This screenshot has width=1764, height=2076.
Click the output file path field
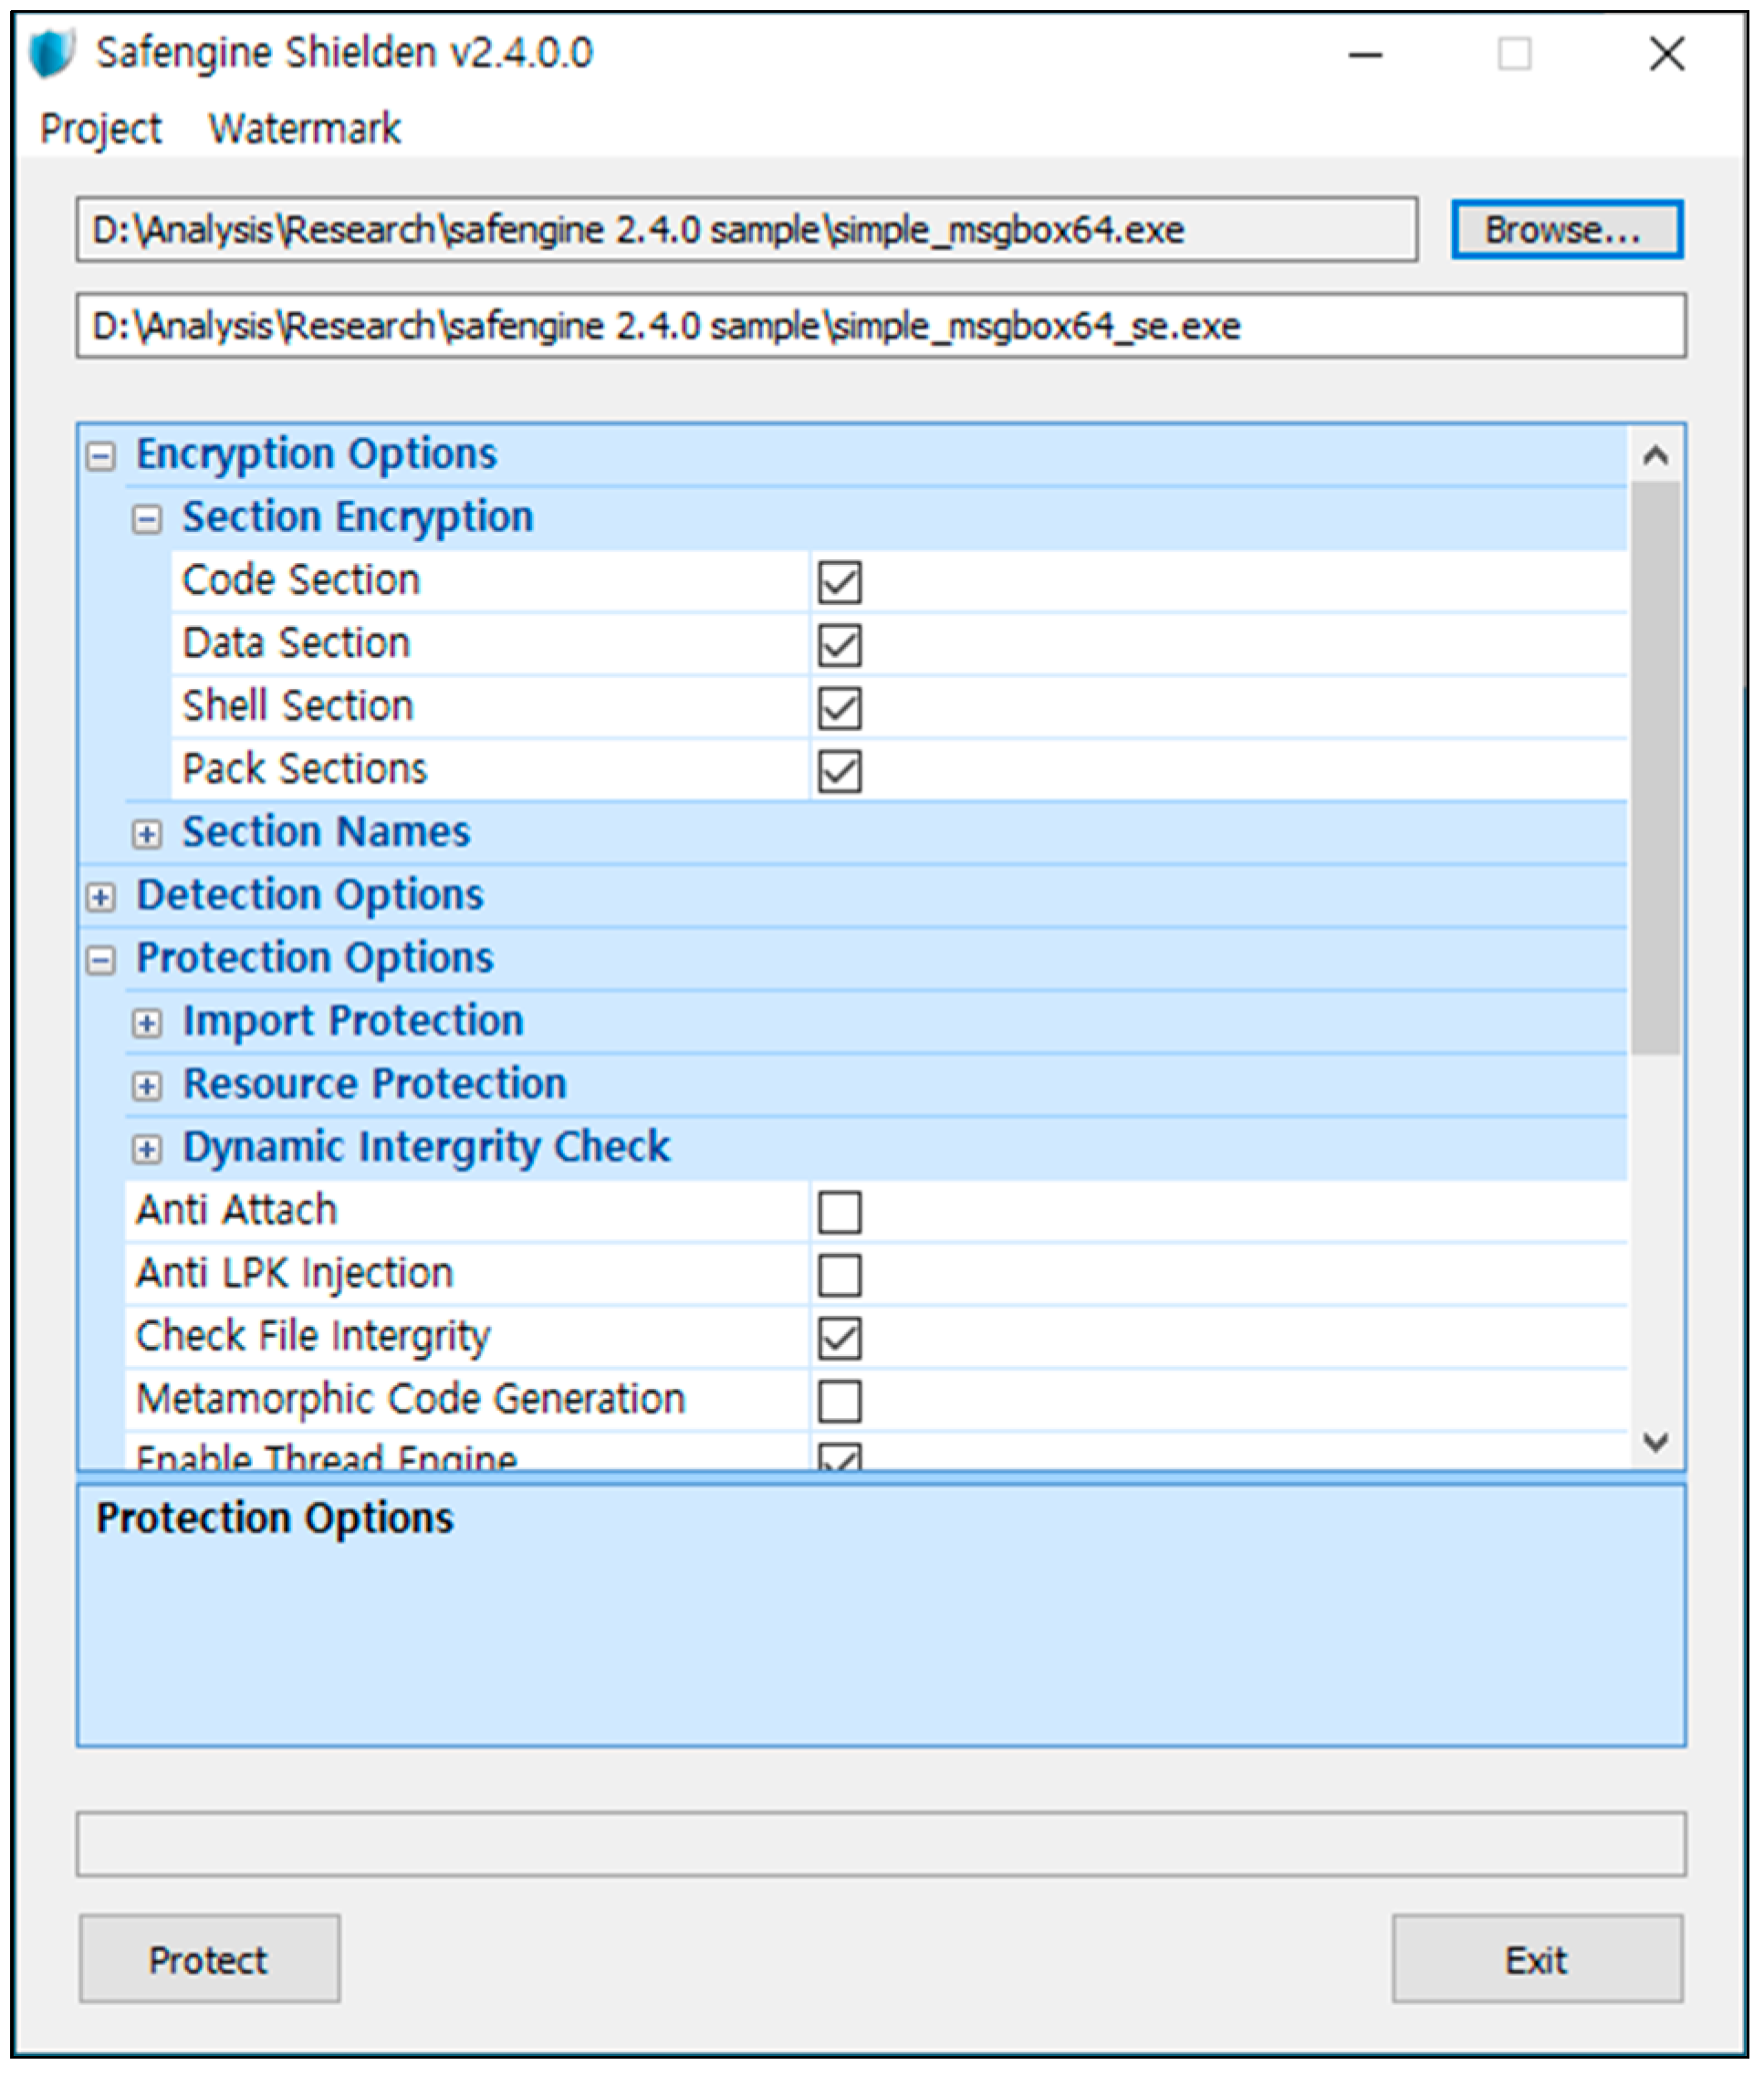point(880,326)
